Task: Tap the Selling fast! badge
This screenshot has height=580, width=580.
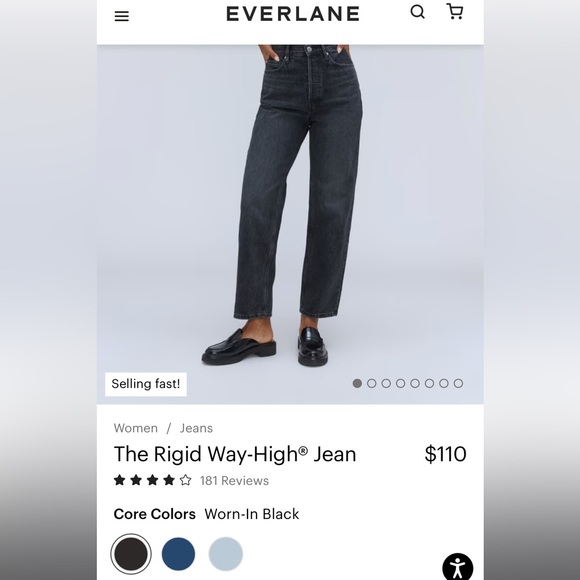Action: [x=146, y=384]
